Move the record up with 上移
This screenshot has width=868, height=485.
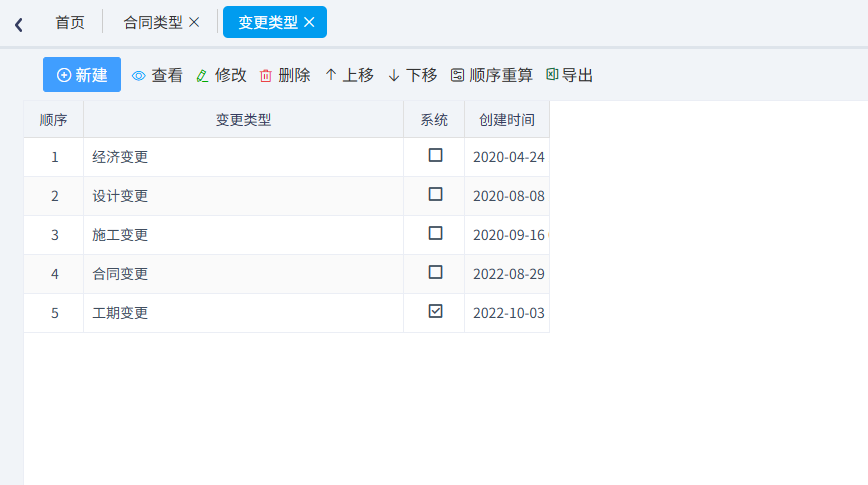(x=349, y=75)
